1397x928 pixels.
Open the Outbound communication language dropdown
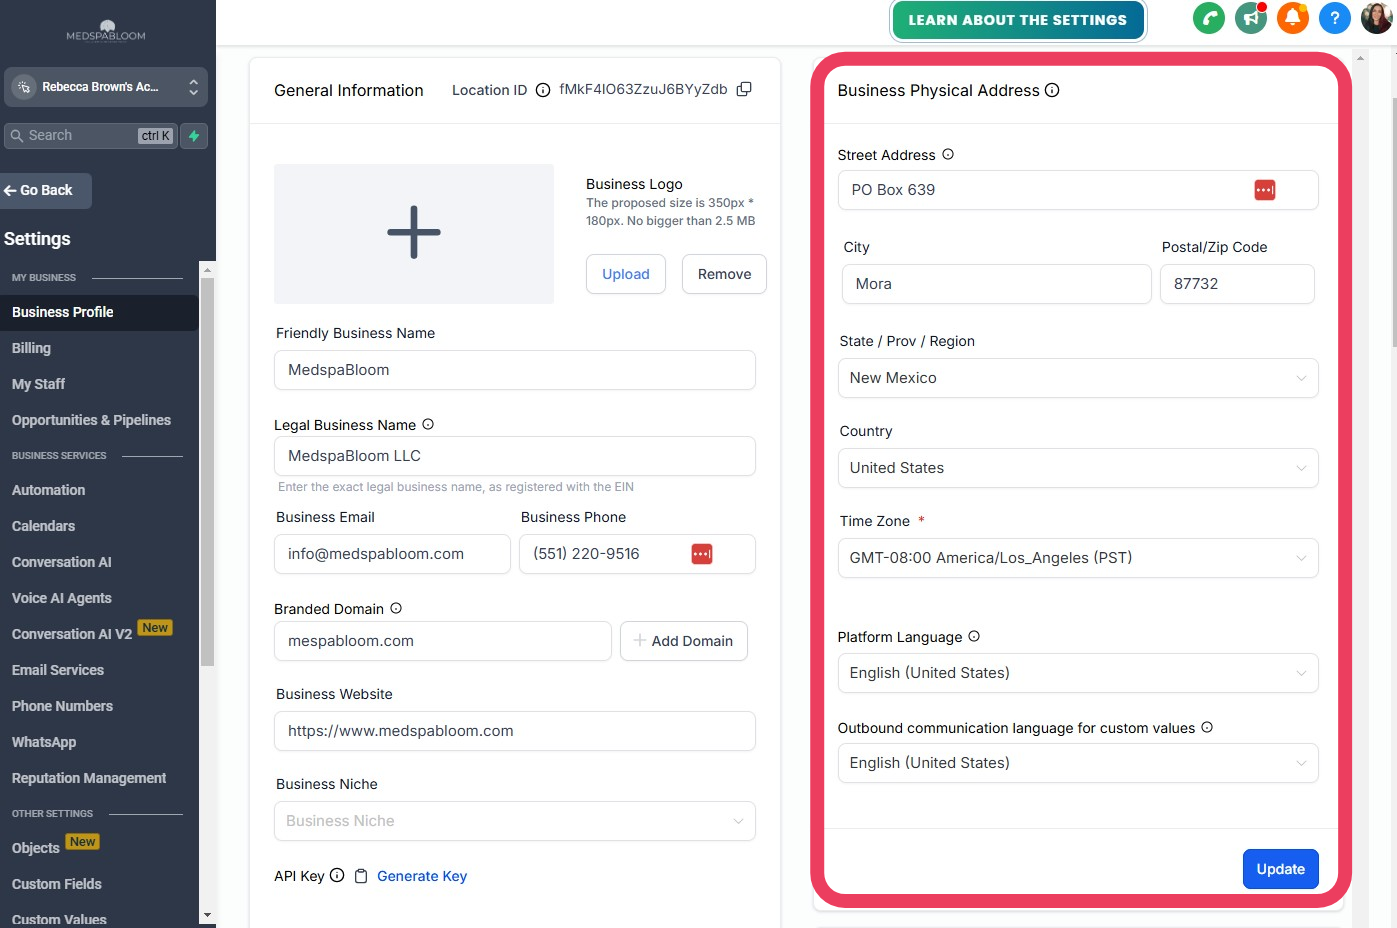[x=1078, y=763]
